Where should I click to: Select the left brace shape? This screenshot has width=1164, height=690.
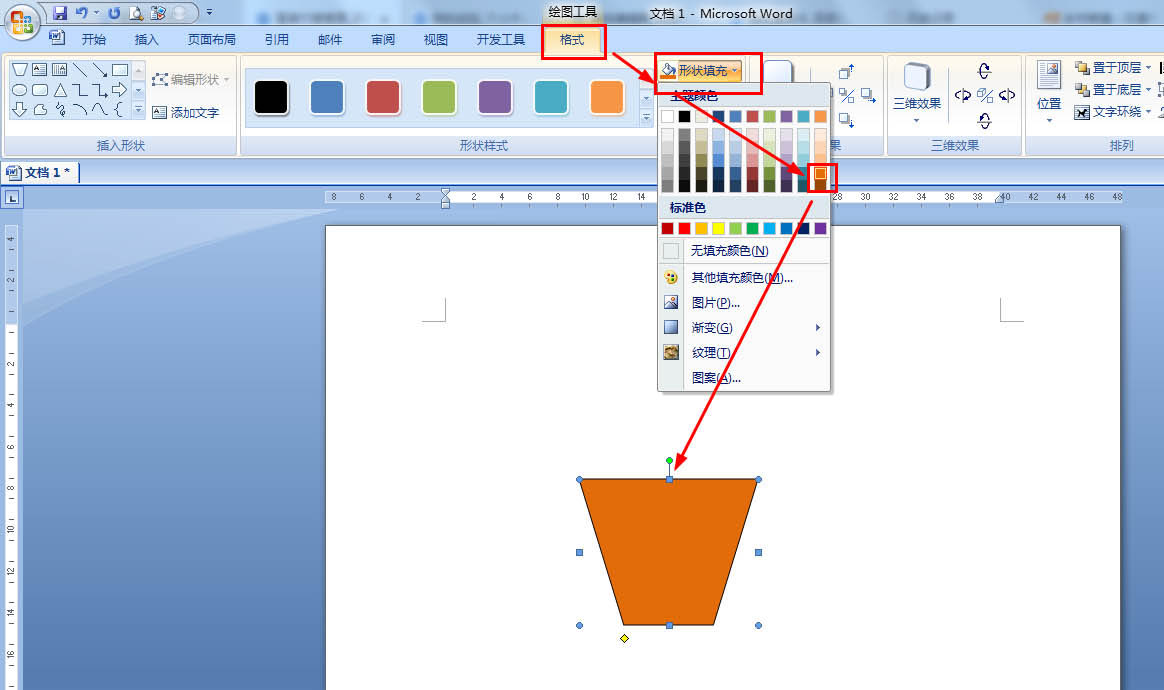(x=120, y=110)
